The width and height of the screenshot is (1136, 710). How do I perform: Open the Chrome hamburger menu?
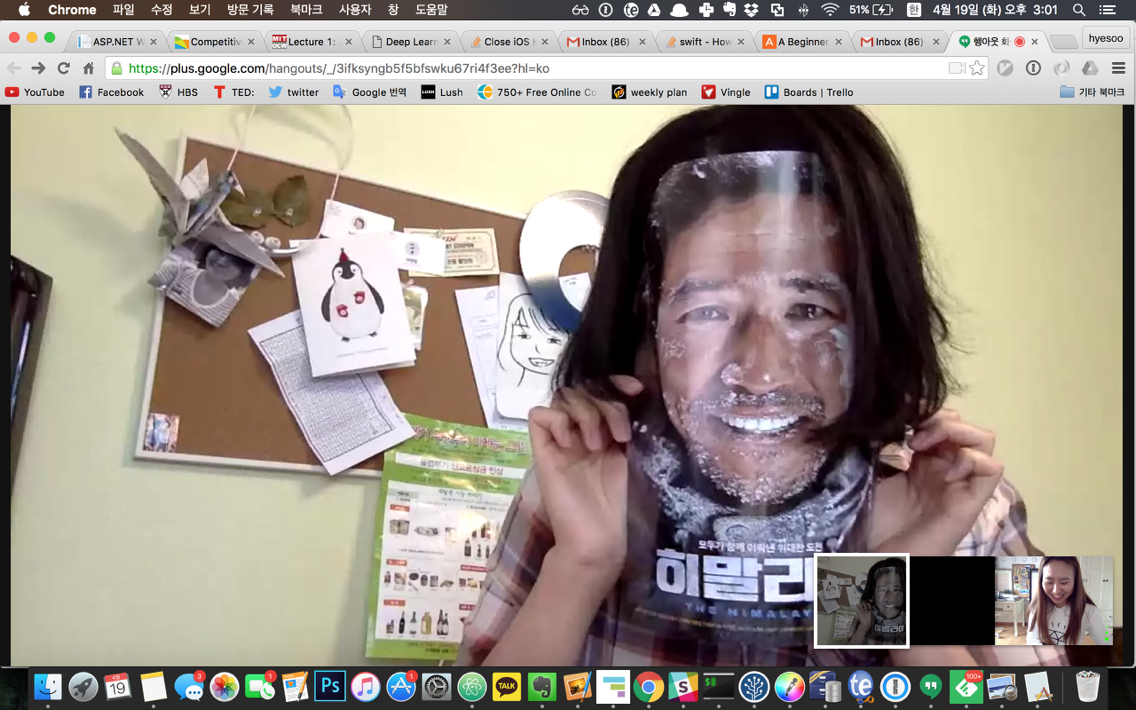click(1118, 68)
